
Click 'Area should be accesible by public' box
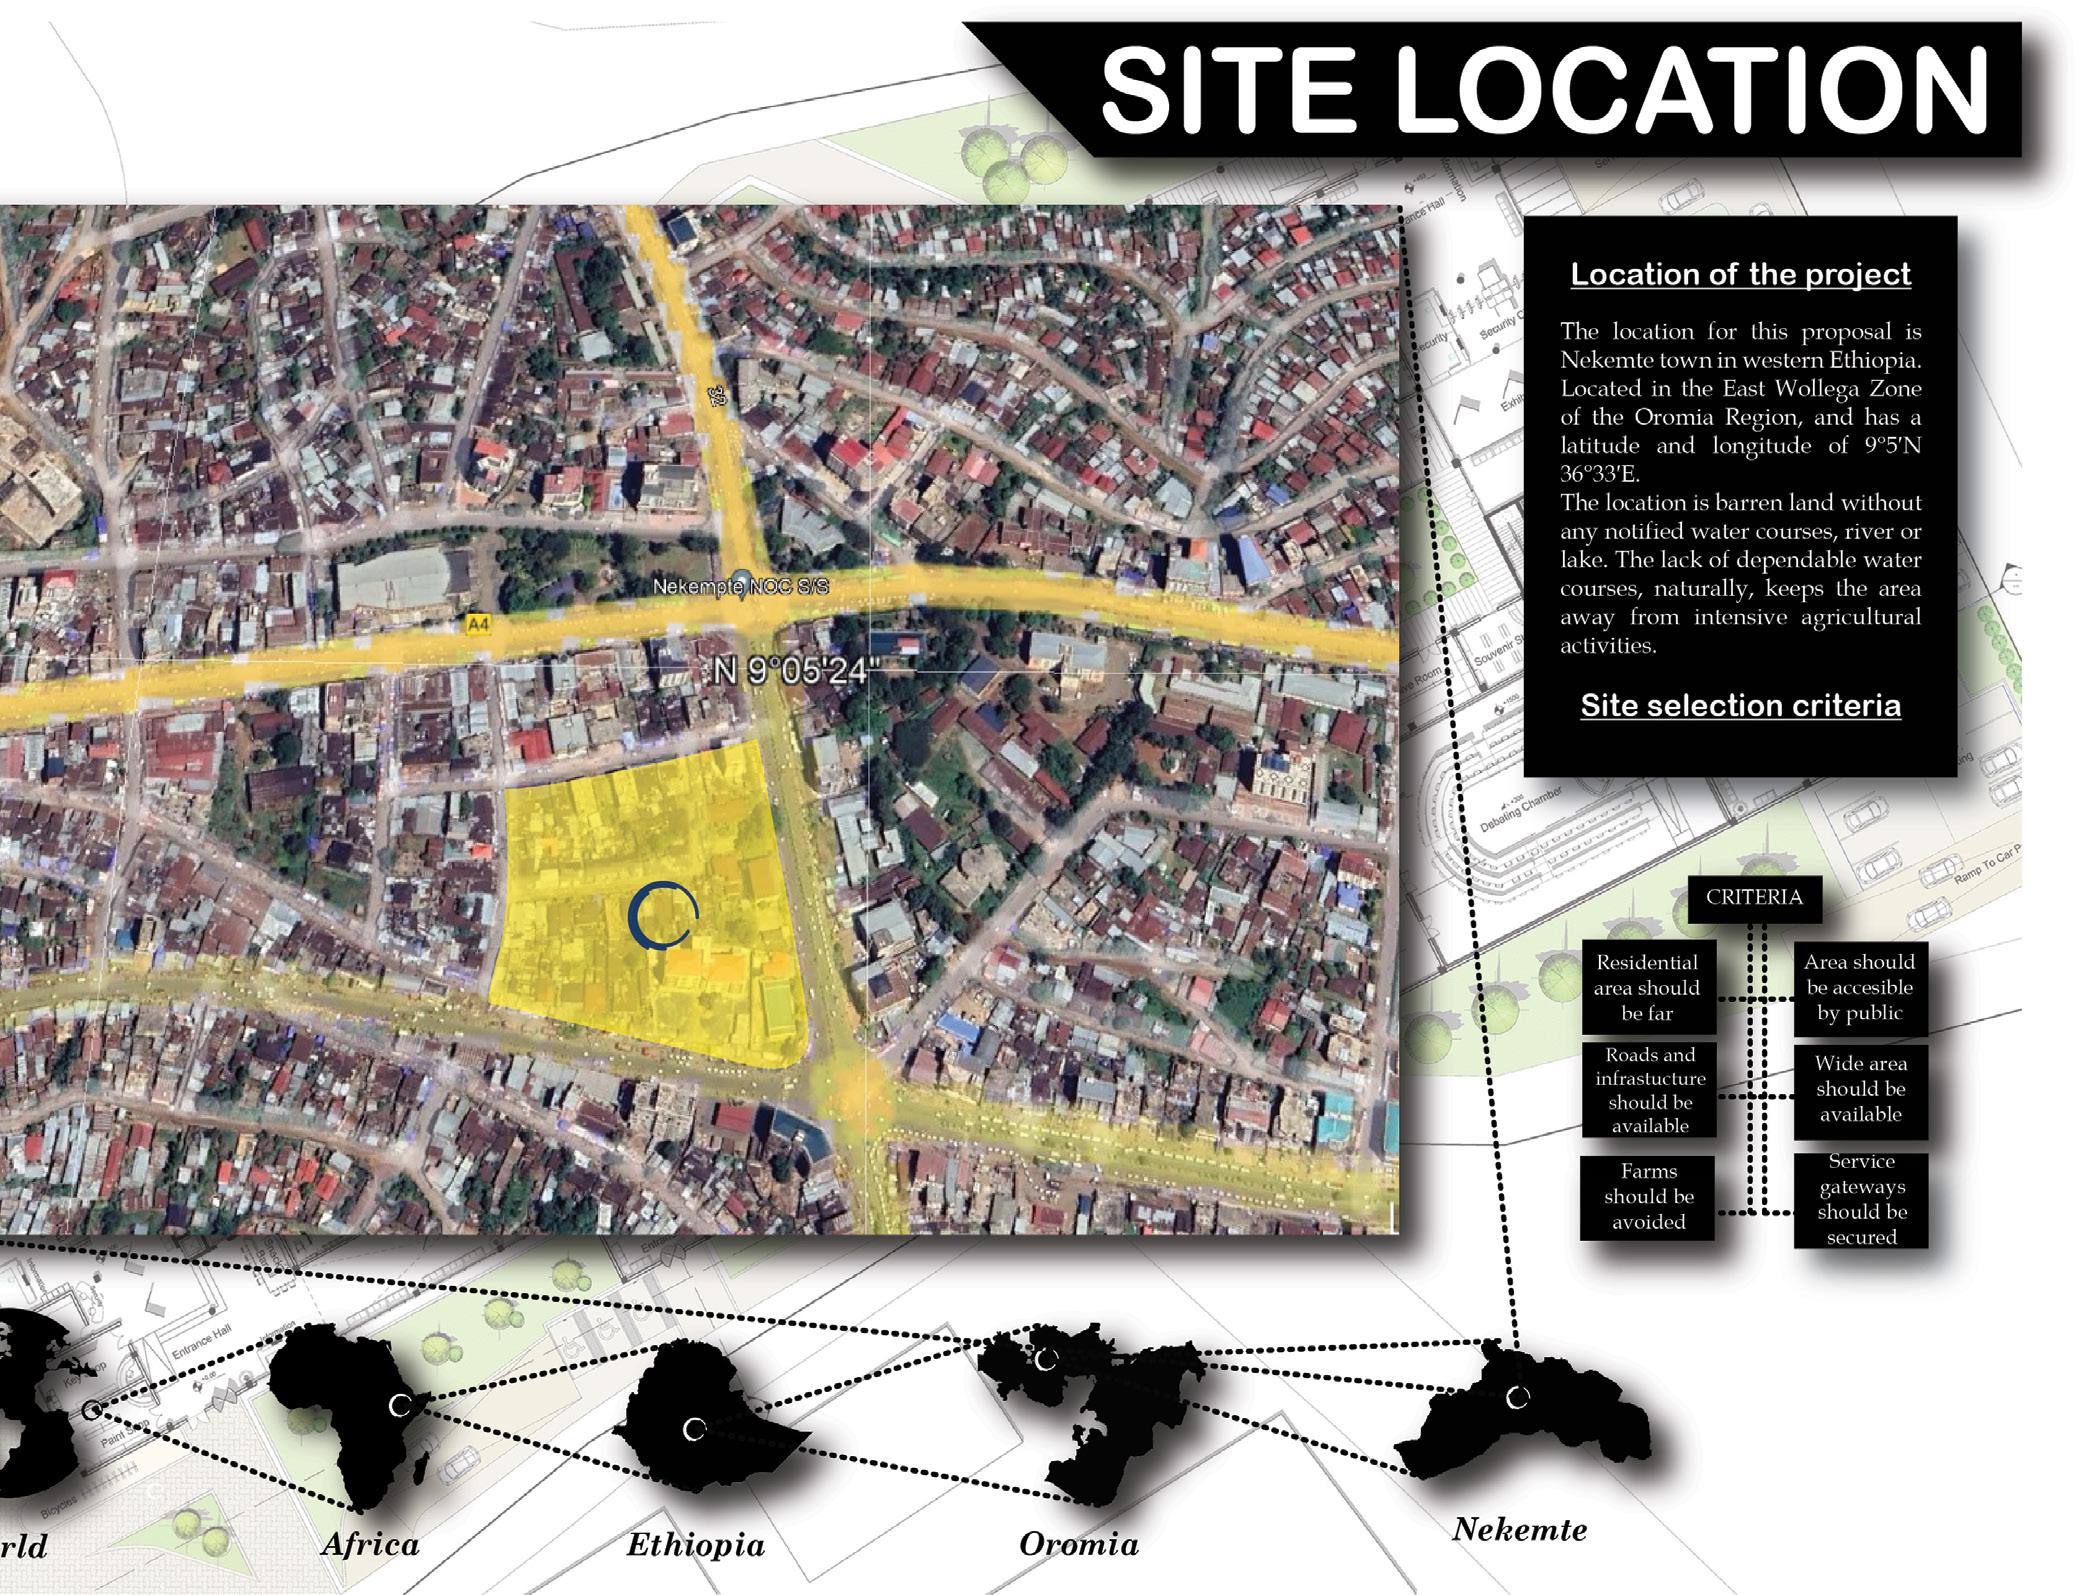pos(1859,988)
